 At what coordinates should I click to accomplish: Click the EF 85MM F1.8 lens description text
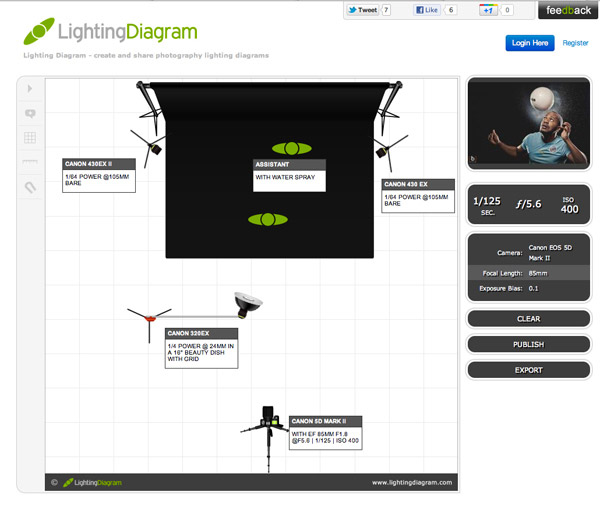click(x=325, y=437)
